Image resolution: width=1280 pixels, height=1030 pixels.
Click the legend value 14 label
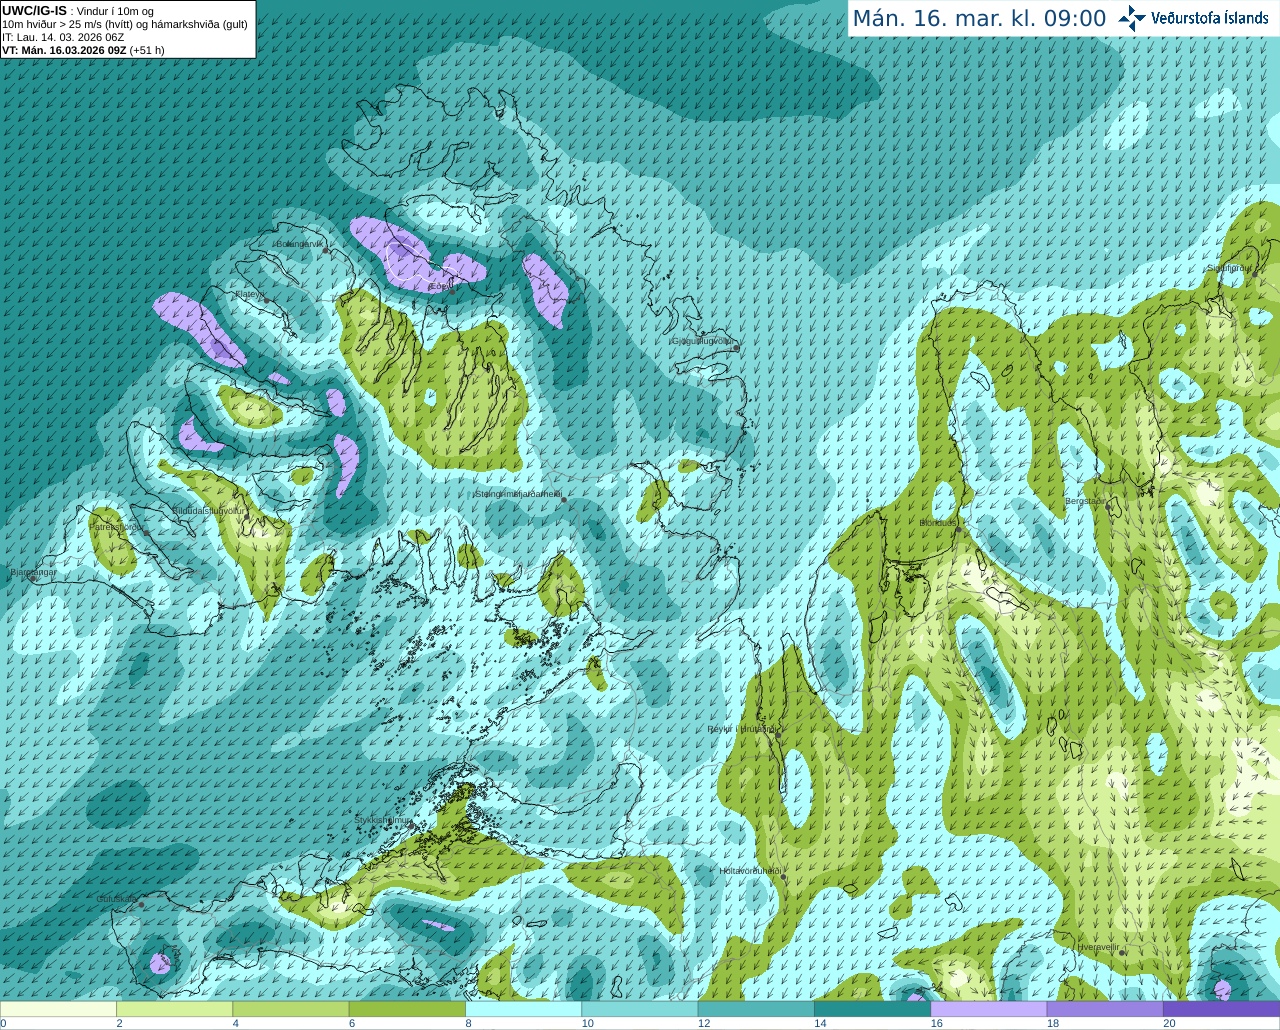tap(820, 1023)
